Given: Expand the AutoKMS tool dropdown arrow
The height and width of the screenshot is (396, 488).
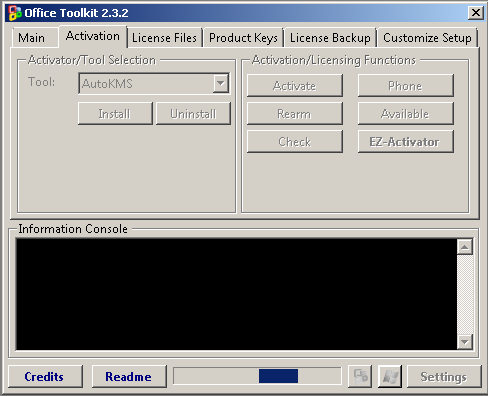Looking at the screenshot, I should (x=221, y=83).
